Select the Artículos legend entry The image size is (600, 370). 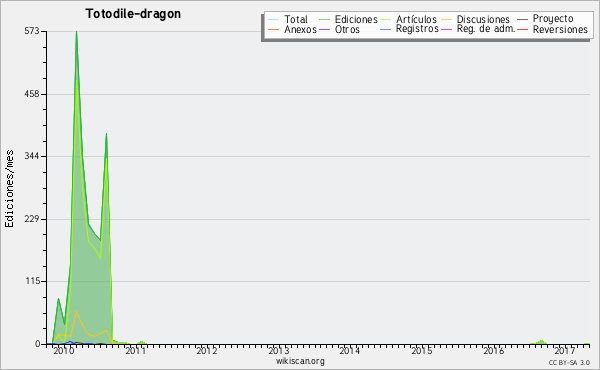point(416,19)
